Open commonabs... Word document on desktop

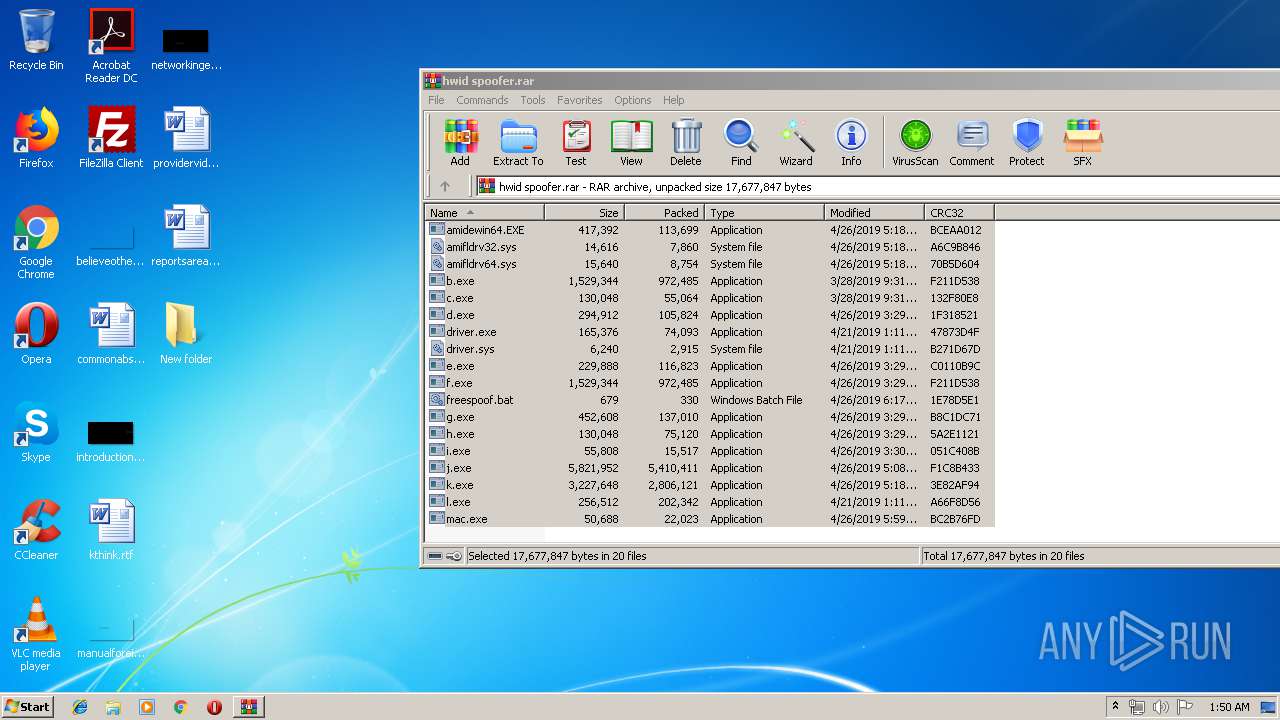[x=111, y=334]
